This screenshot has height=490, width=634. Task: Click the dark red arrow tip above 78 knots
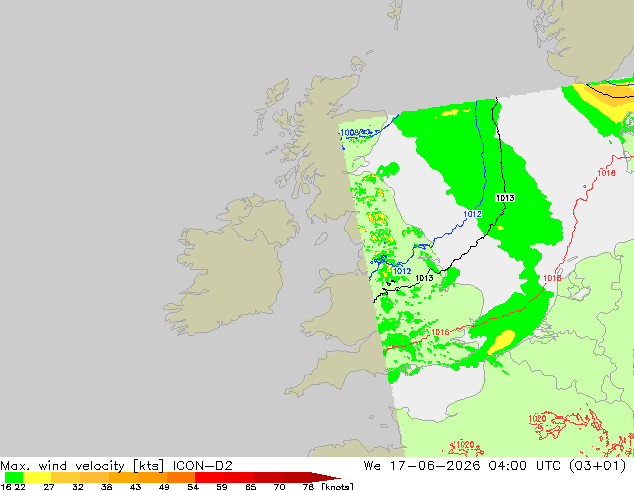tap(326, 477)
